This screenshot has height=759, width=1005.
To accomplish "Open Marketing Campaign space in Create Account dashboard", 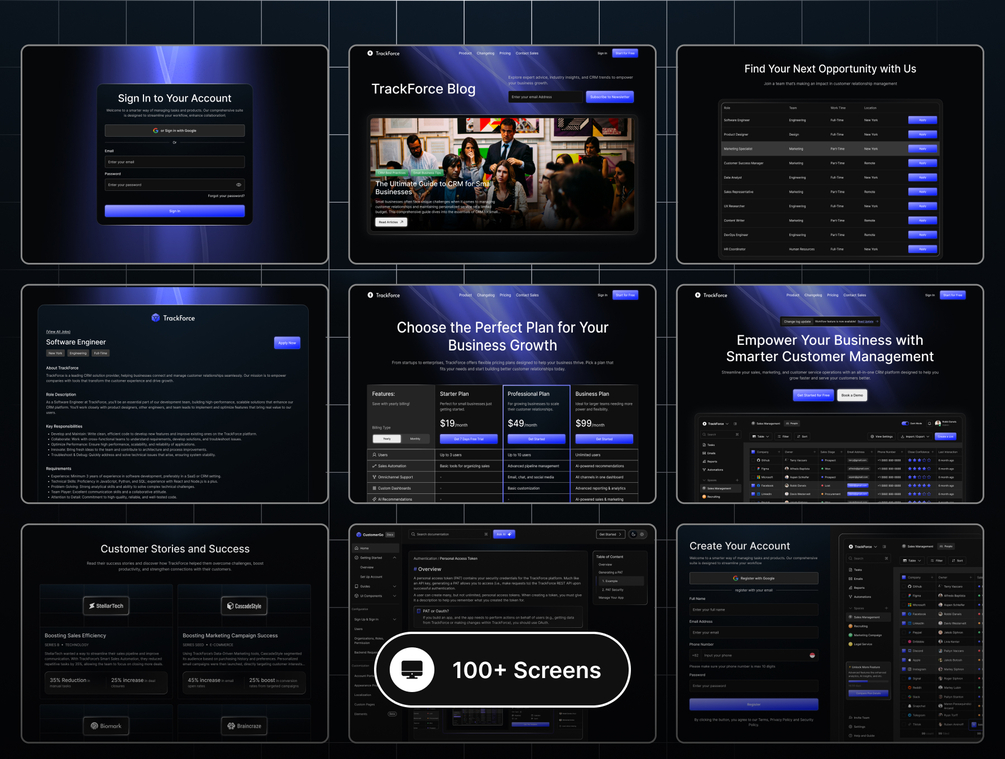I will point(866,635).
